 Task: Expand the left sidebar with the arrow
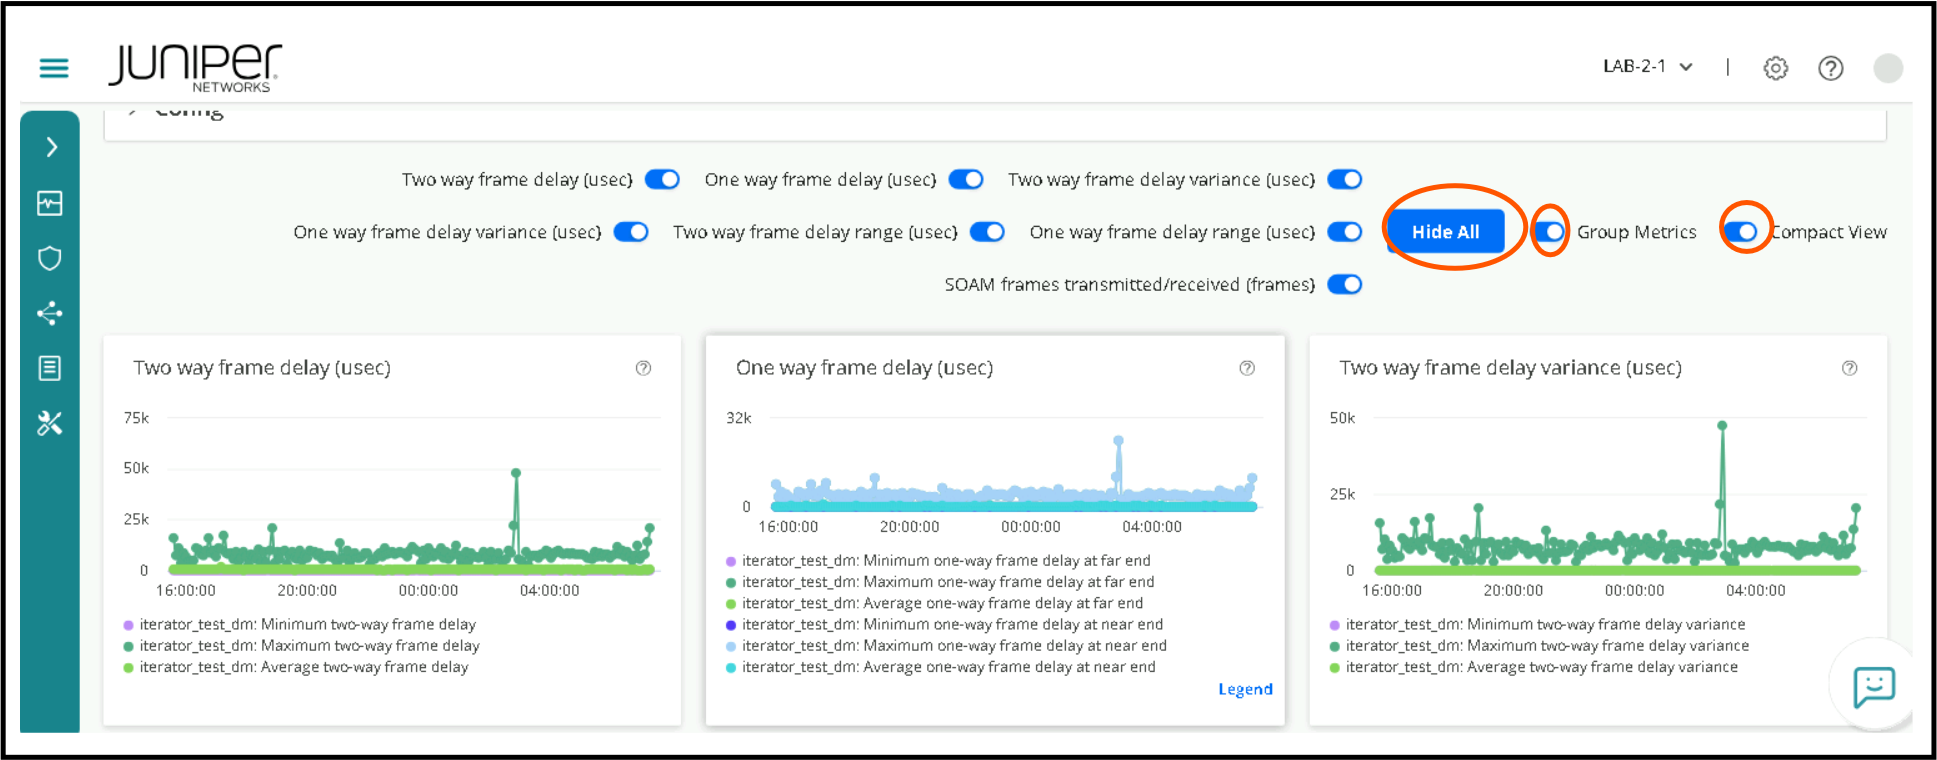click(x=51, y=148)
